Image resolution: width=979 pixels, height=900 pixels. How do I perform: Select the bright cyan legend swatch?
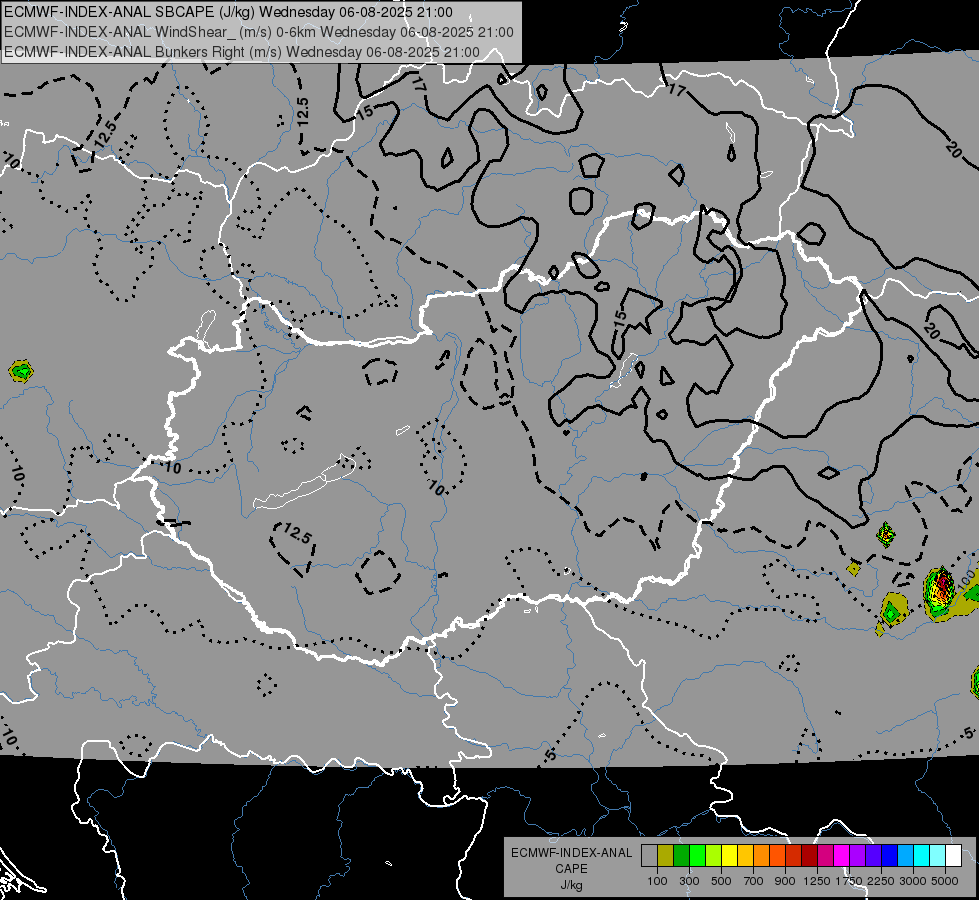[922, 855]
